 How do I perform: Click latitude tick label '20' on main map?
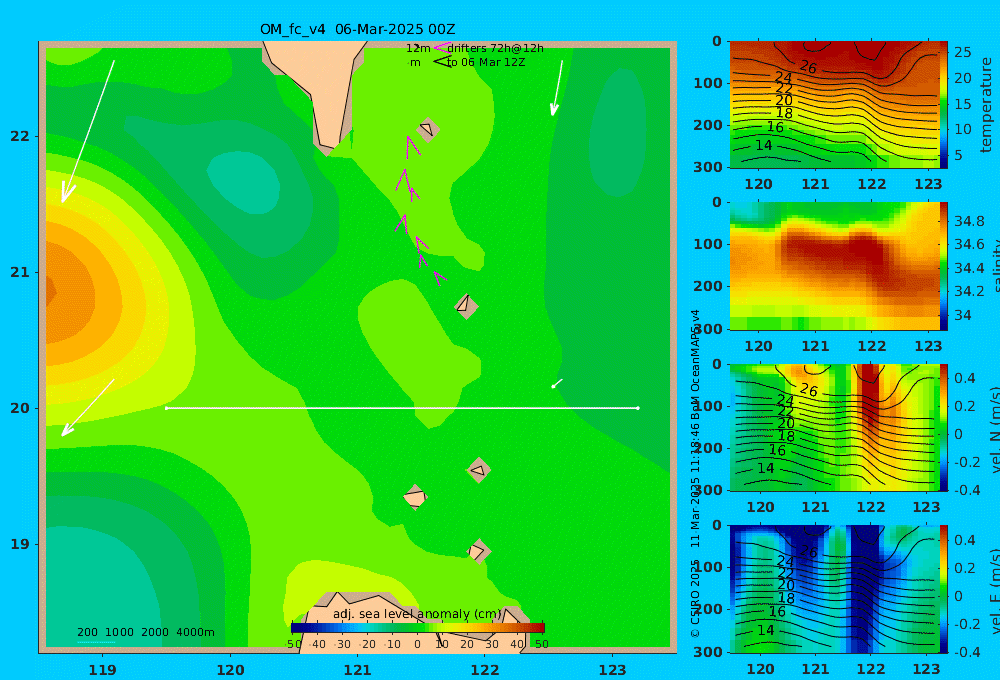(20, 408)
